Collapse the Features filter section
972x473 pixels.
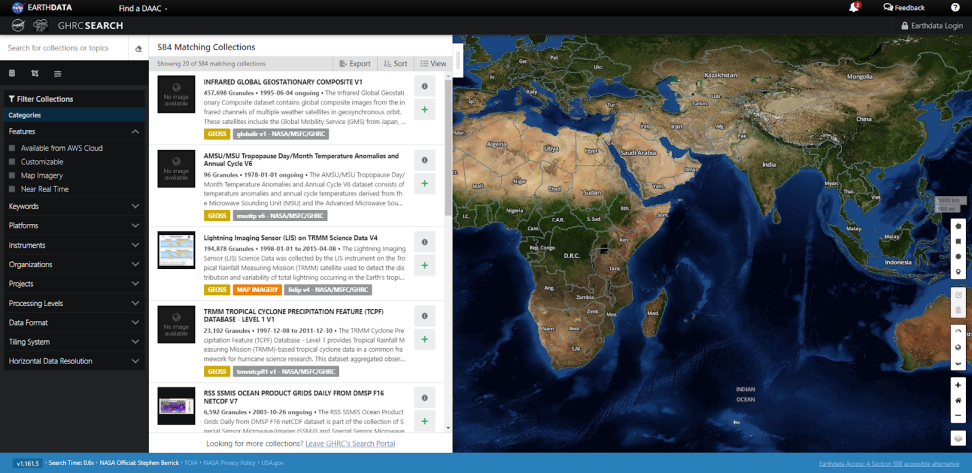(x=74, y=131)
